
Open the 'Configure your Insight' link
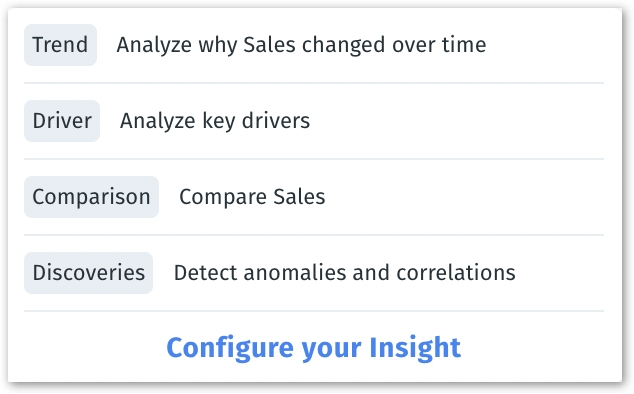314,348
